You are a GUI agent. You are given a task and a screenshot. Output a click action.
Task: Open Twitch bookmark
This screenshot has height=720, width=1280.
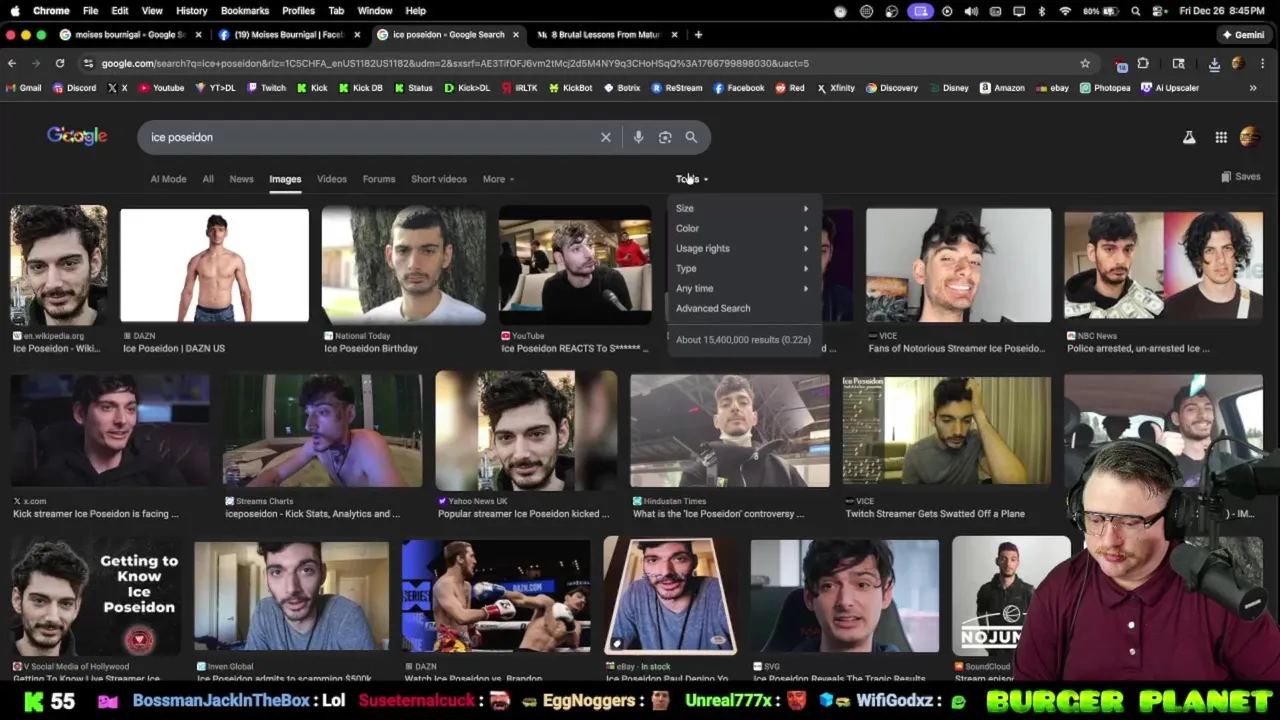tap(266, 88)
